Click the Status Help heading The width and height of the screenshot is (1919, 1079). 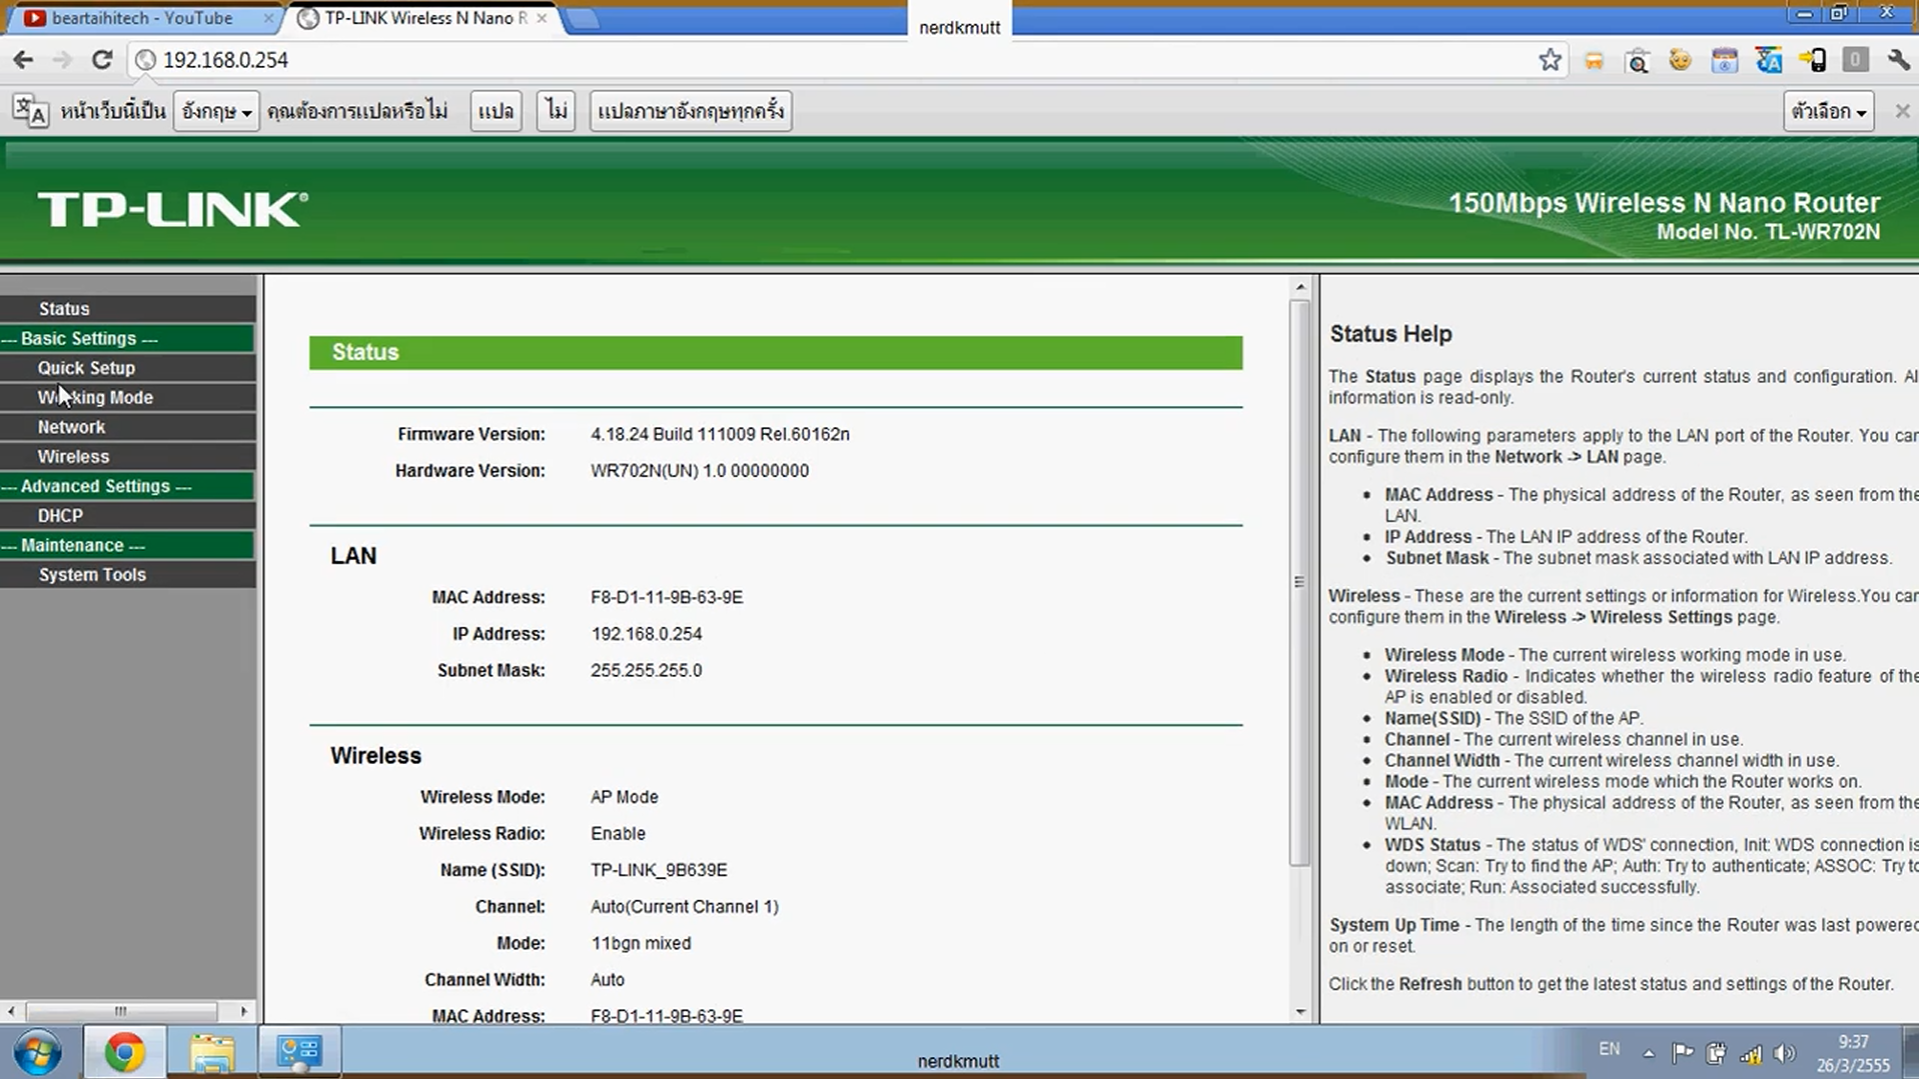tap(1390, 334)
